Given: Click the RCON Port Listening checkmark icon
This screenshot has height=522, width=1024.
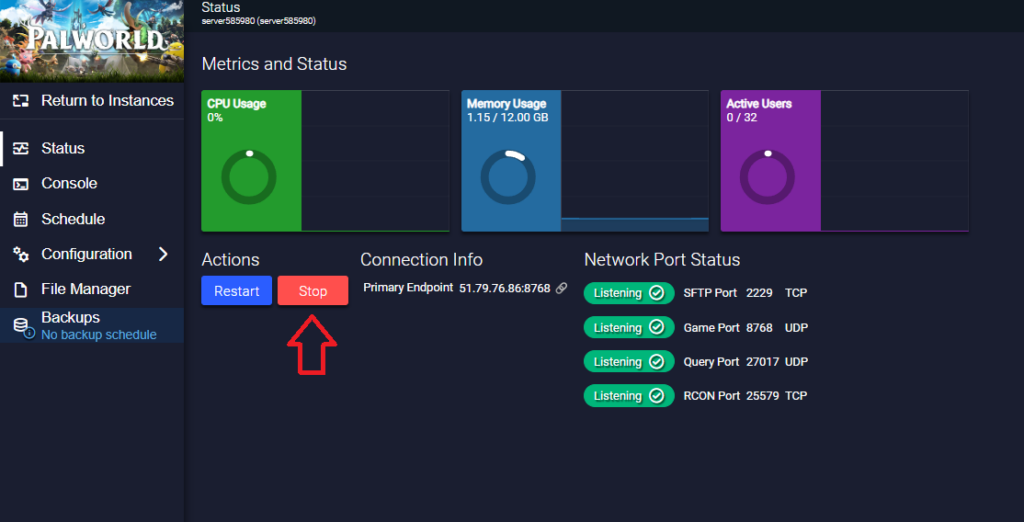Looking at the screenshot, I should click(656, 396).
